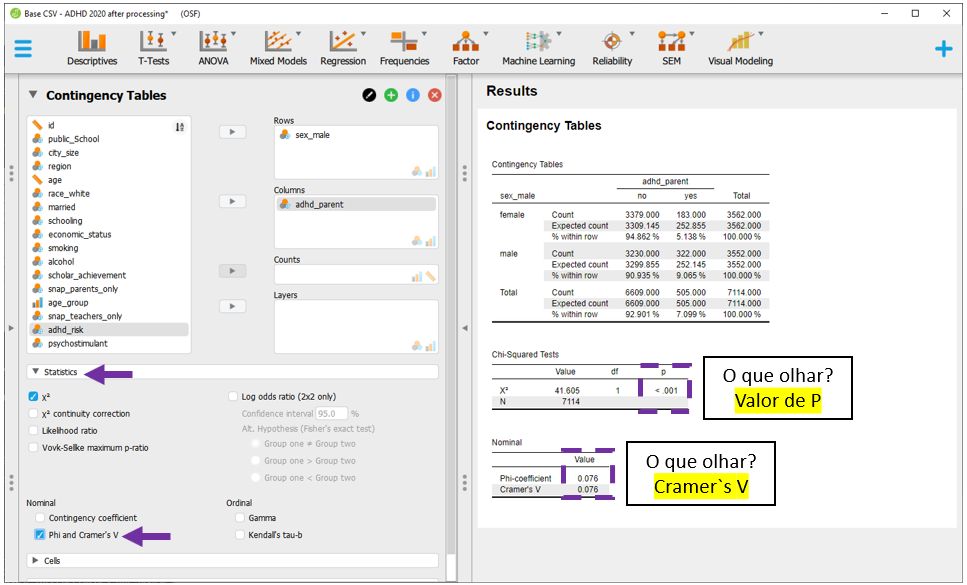Remove analysis with red X icon
Image resolution: width=967 pixels, height=585 pixels.
pyautogui.click(x=435, y=95)
